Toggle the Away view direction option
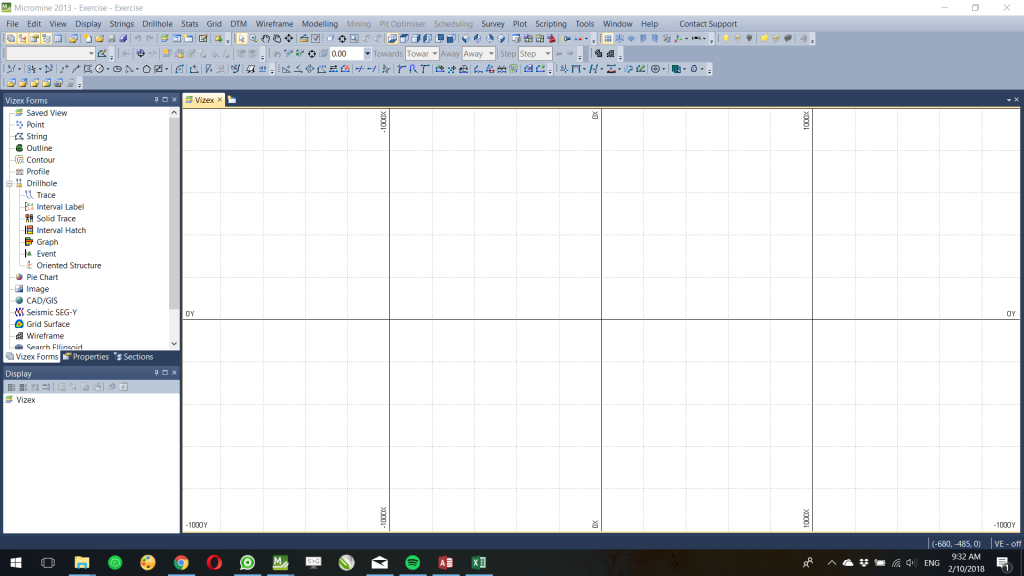 (450, 53)
